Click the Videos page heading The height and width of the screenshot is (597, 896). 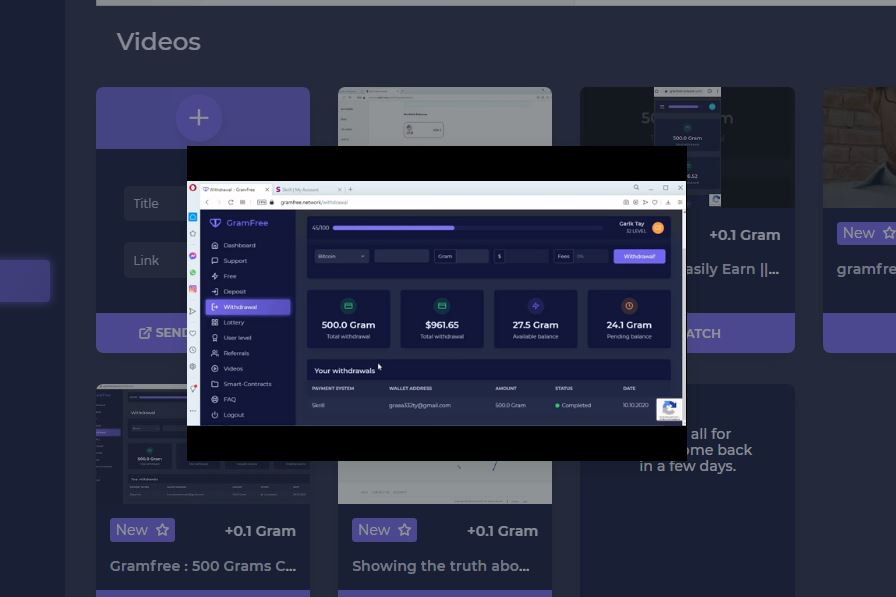[x=159, y=42]
